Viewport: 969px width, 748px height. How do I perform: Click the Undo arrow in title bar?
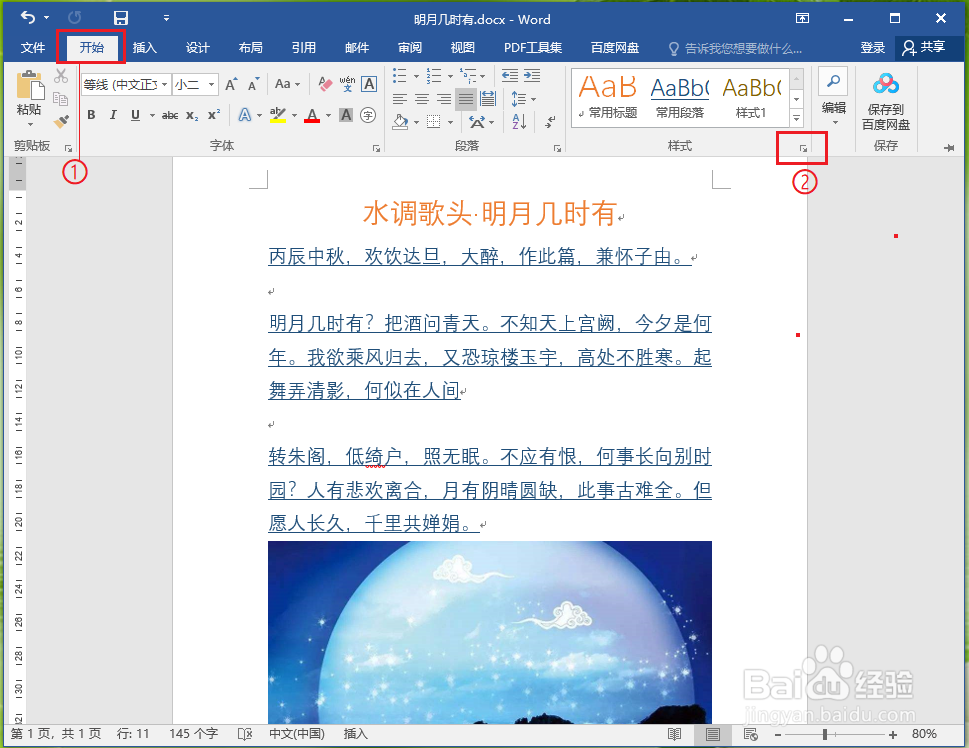tap(28, 17)
